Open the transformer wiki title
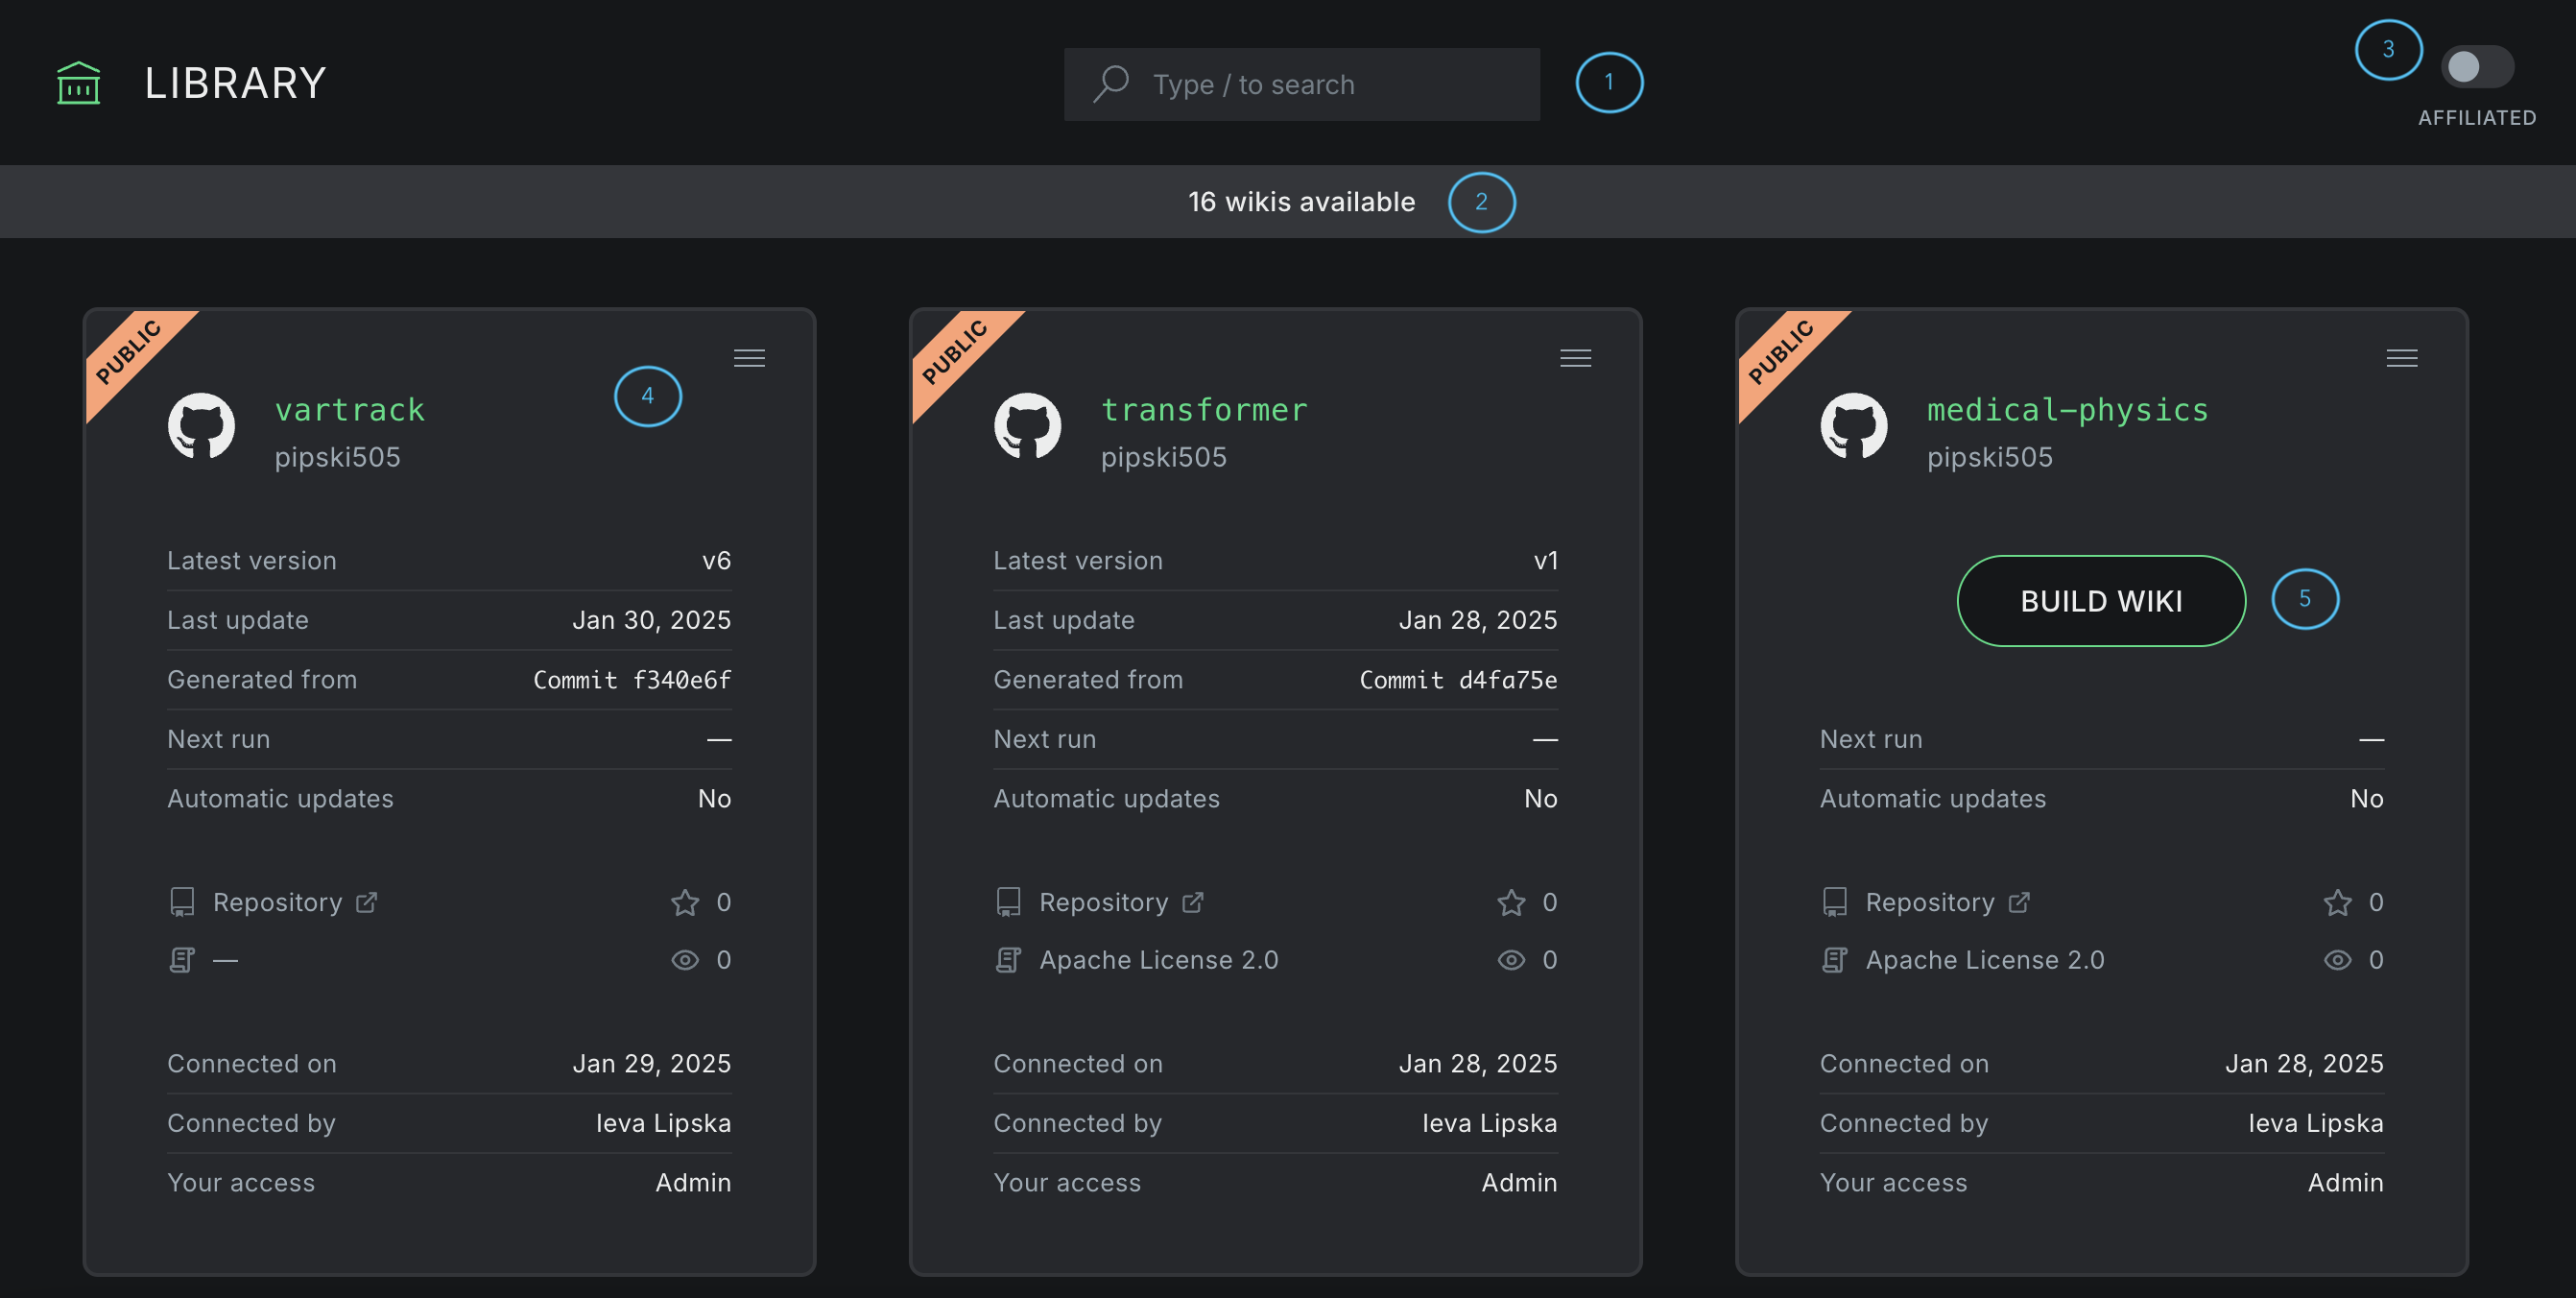This screenshot has height=1298, width=2576. [1204, 410]
